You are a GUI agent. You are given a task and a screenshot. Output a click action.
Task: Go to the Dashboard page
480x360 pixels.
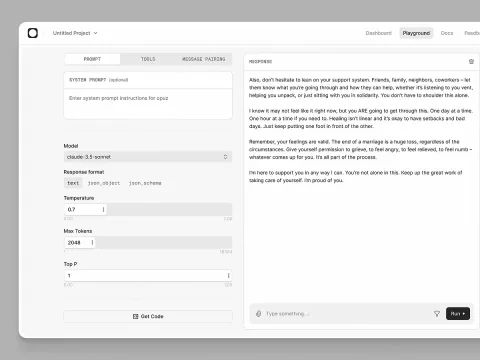378,33
